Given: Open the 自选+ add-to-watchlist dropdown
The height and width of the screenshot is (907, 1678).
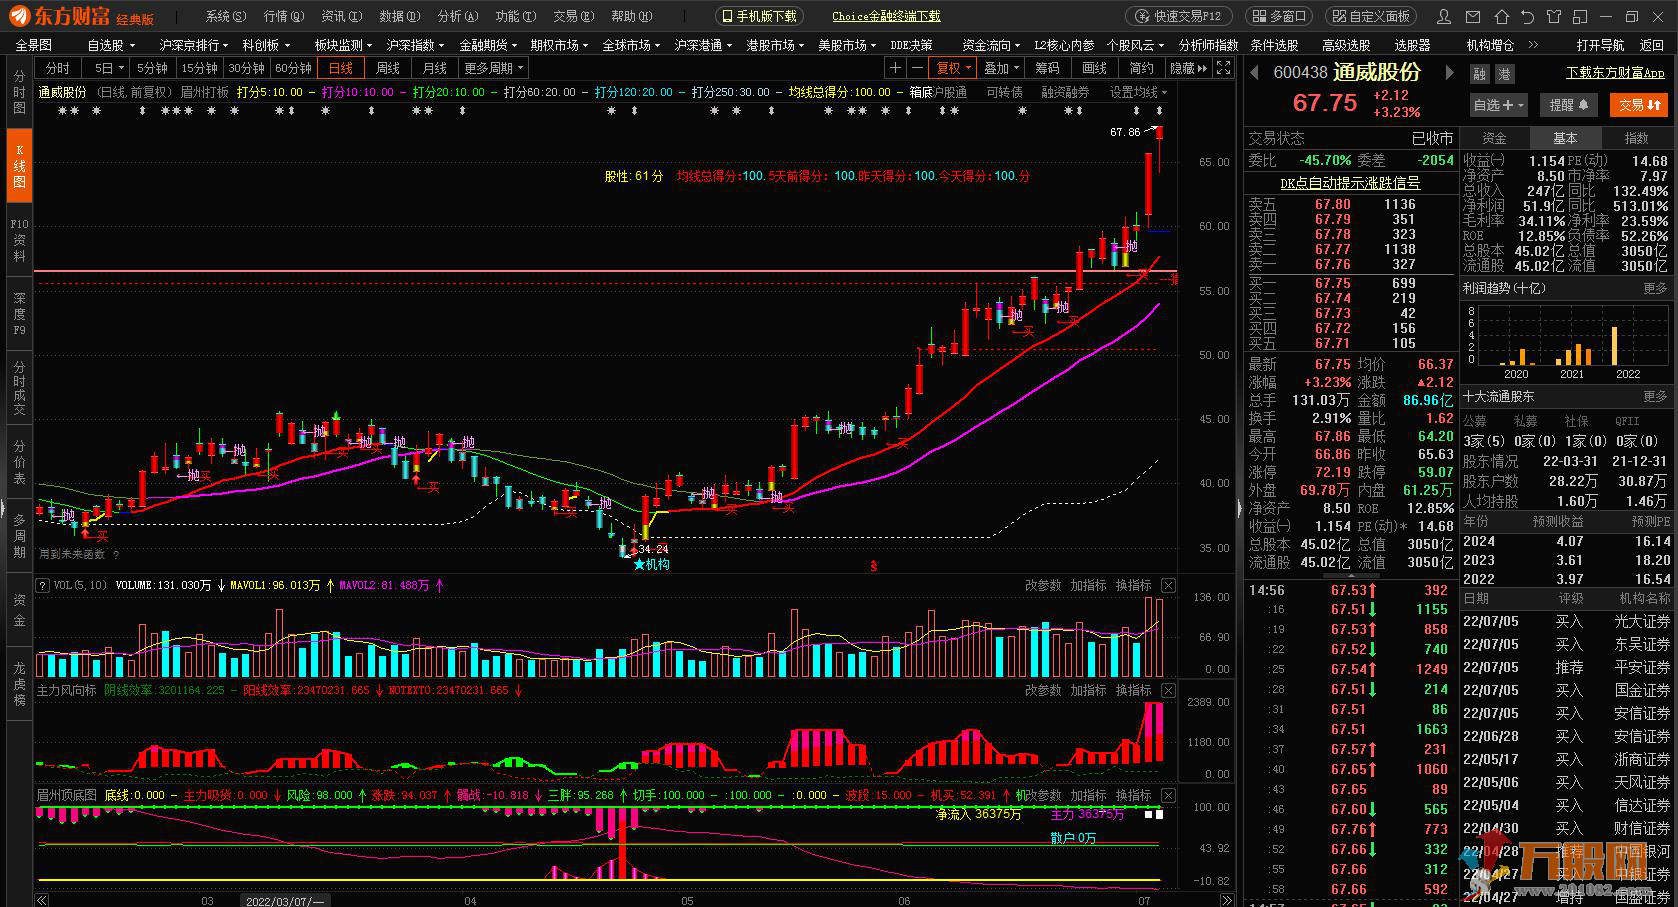Looking at the screenshot, I should coord(1499,105).
